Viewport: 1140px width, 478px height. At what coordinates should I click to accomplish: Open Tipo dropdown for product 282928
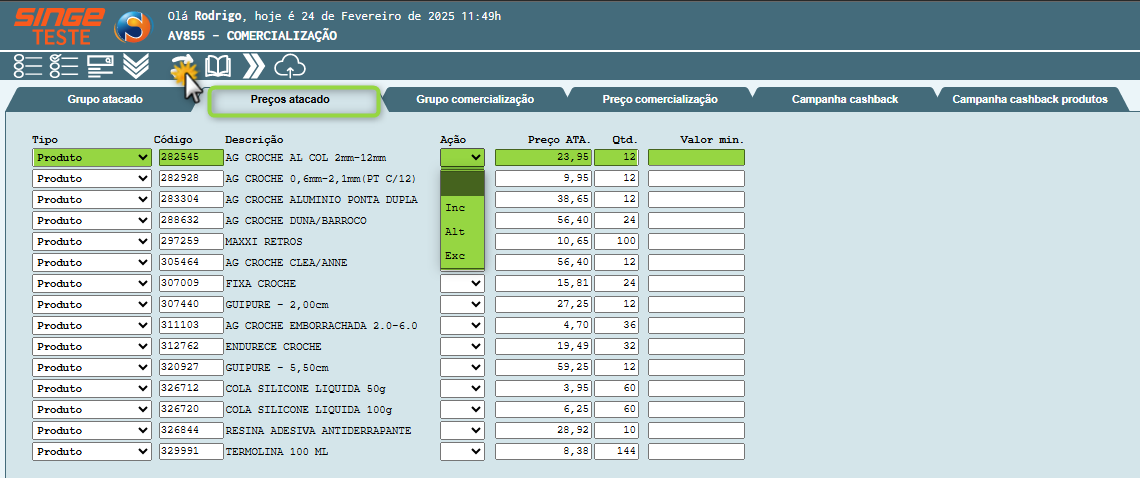pyautogui.click(x=91, y=178)
